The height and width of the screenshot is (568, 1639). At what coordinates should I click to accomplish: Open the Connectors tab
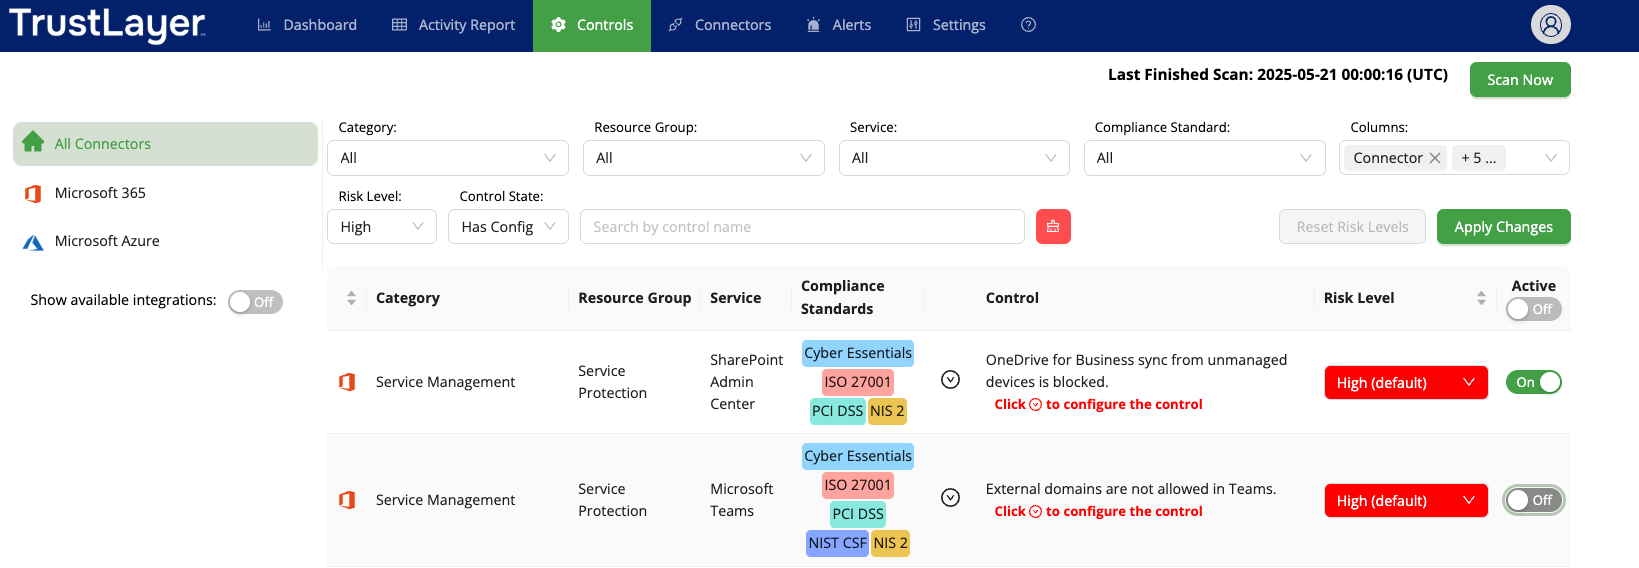point(720,25)
